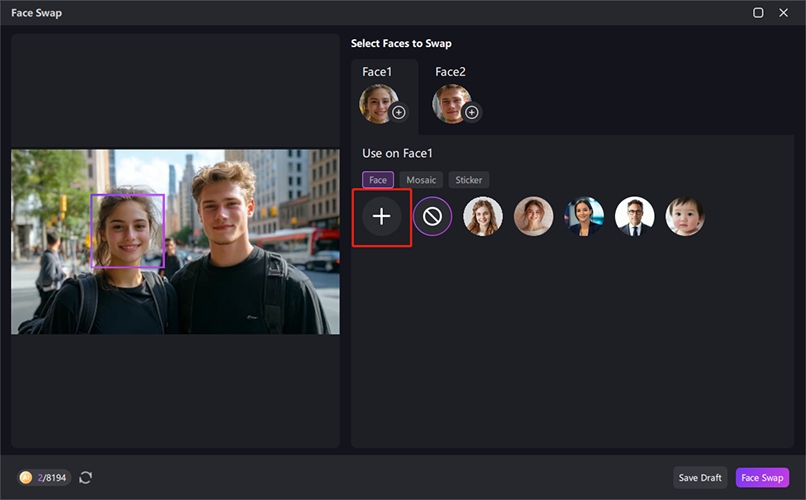
Task: Choose the Sticker mode option
Action: coord(468,180)
